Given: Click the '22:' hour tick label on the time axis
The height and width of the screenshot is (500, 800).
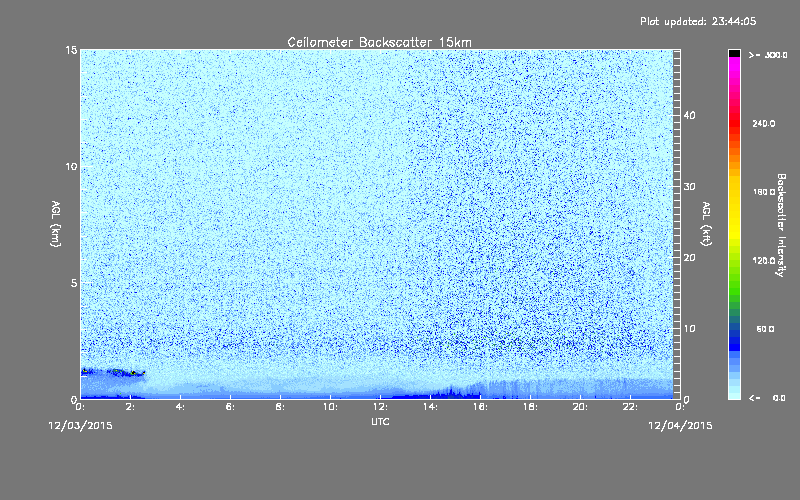Looking at the screenshot, I should click(630, 407).
